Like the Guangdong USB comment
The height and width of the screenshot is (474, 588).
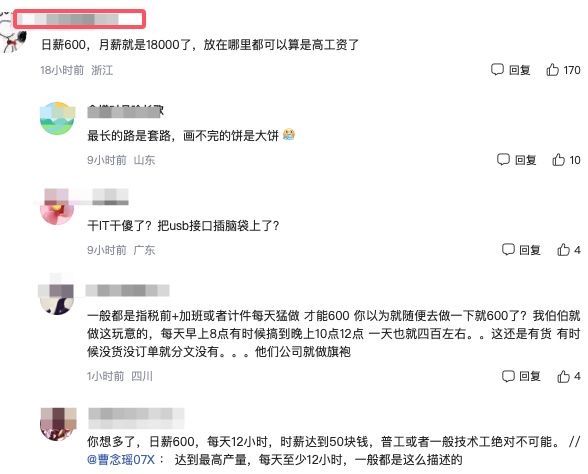tap(564, 250)
